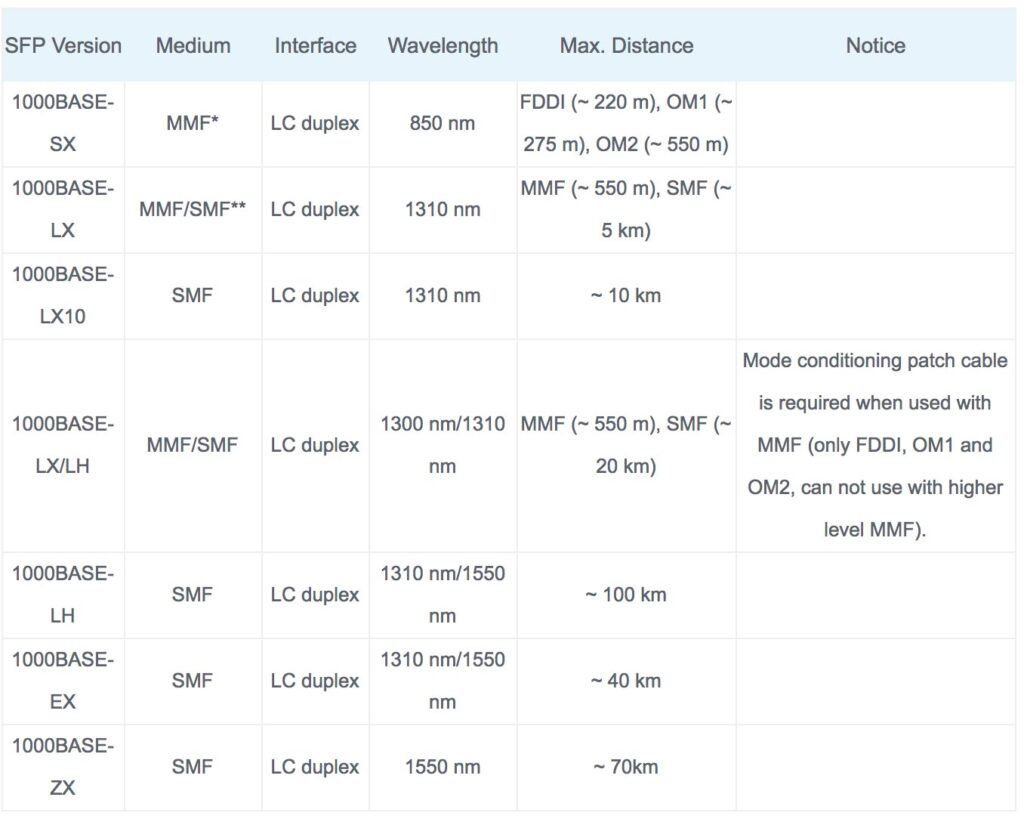The height and width of the screenshot is (825, 1024).
Task: Select the 1000BASE-LX/LH cell
Action: pyautogui.click(x=63, y=445)
